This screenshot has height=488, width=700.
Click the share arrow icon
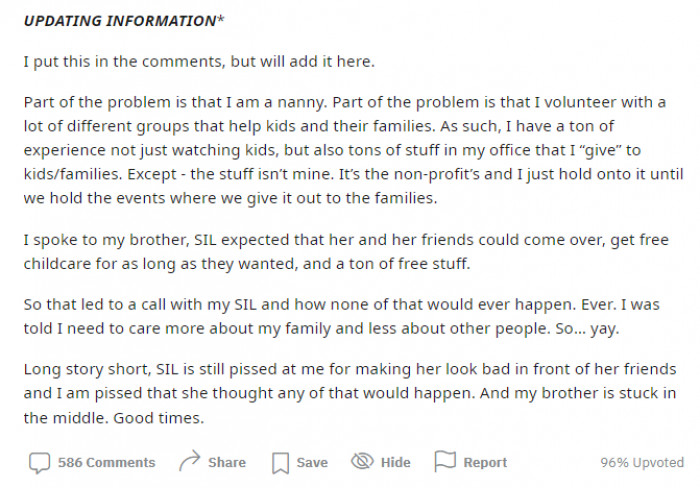(x=188, y=462)
